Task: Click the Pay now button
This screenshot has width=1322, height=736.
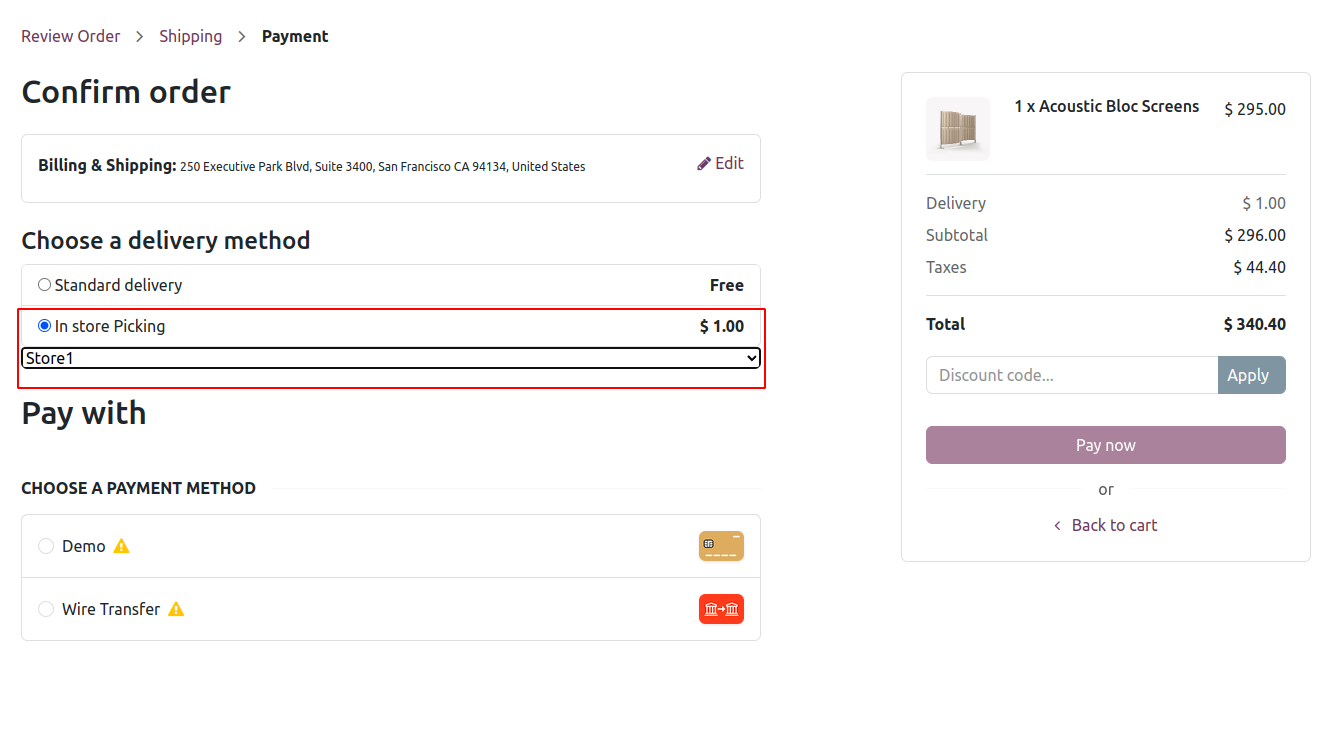Action: (1106, 445)
